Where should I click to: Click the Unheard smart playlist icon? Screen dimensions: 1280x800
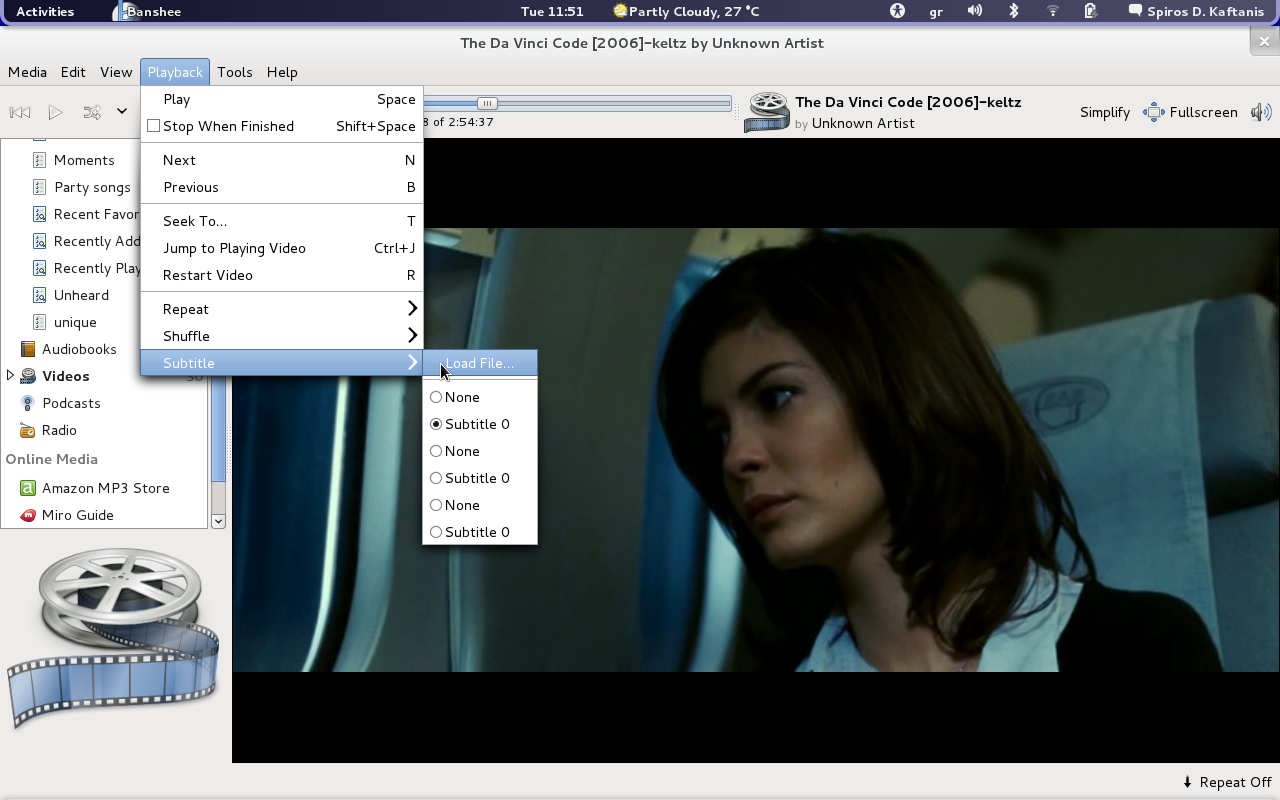40,295
